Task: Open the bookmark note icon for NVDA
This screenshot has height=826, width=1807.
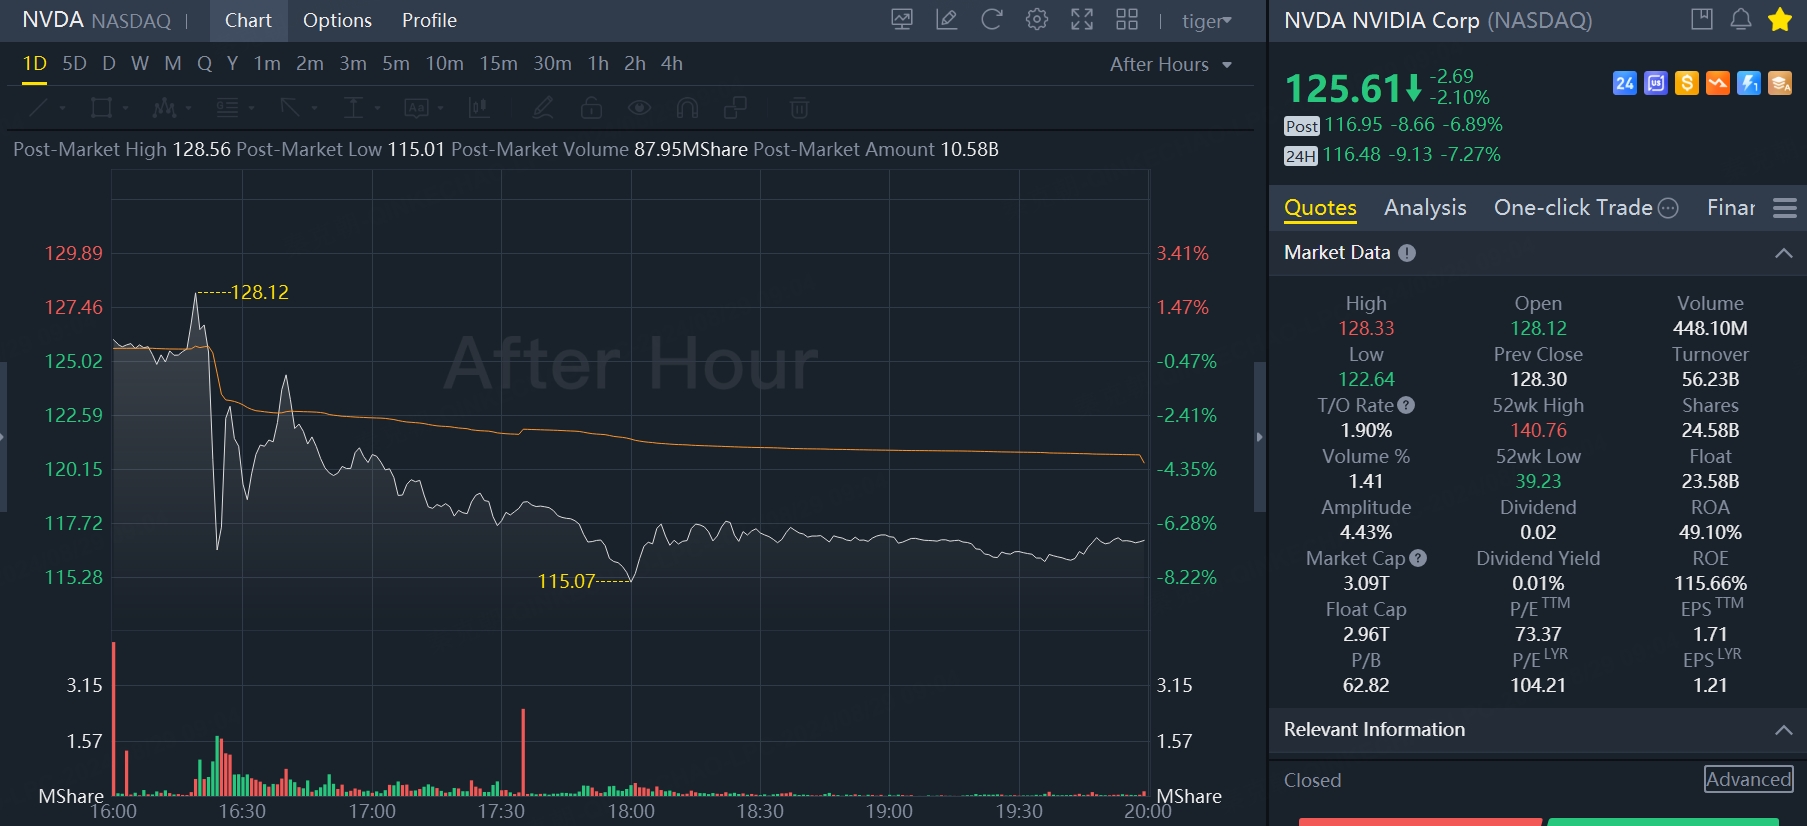Action: tap(1702, 19)
